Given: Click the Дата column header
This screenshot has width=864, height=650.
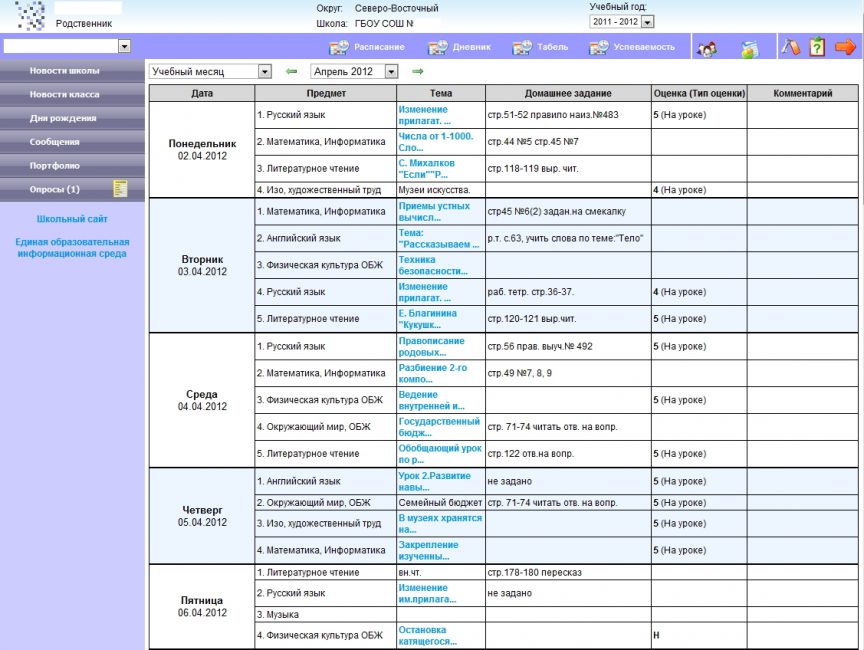Looking at the screenshot, I should [x=202, y=93].
